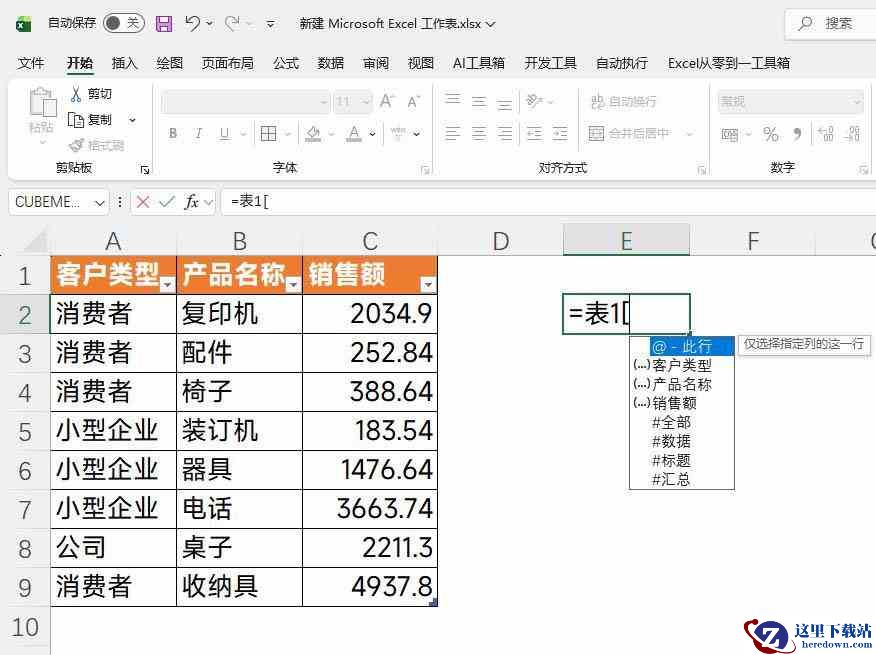Image resolution: width=876 pixels, height=655 pixels.
Task: Click the Copy (复制) icon
Action: point(76,120)
